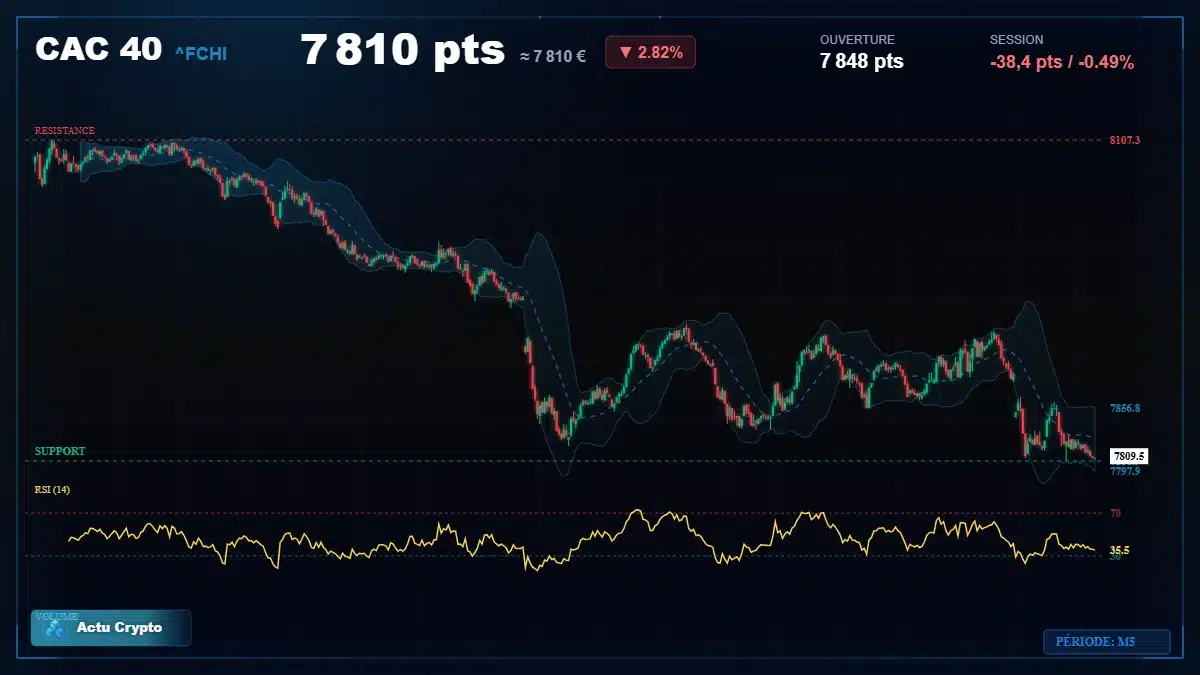Click the SUPPORT line label
This screenshot has height=675, width=1200.
(x=60, y=451)
